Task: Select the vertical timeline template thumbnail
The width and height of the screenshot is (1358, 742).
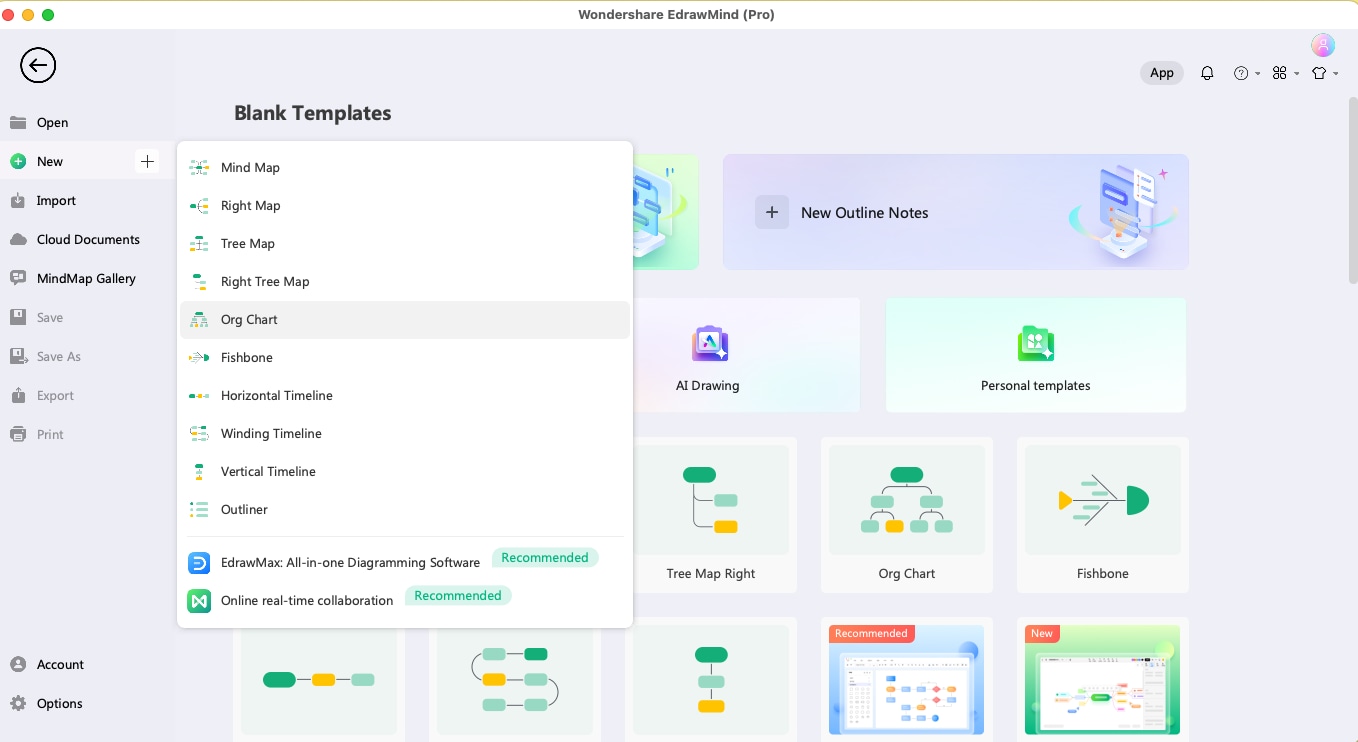Action: click(711, 680)
